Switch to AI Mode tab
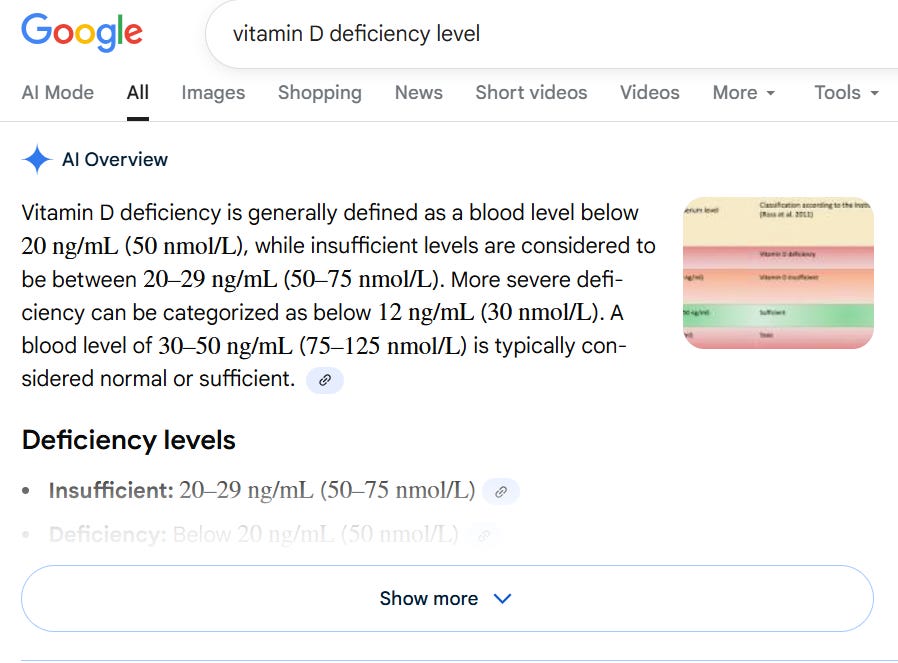 pos(58,93)
